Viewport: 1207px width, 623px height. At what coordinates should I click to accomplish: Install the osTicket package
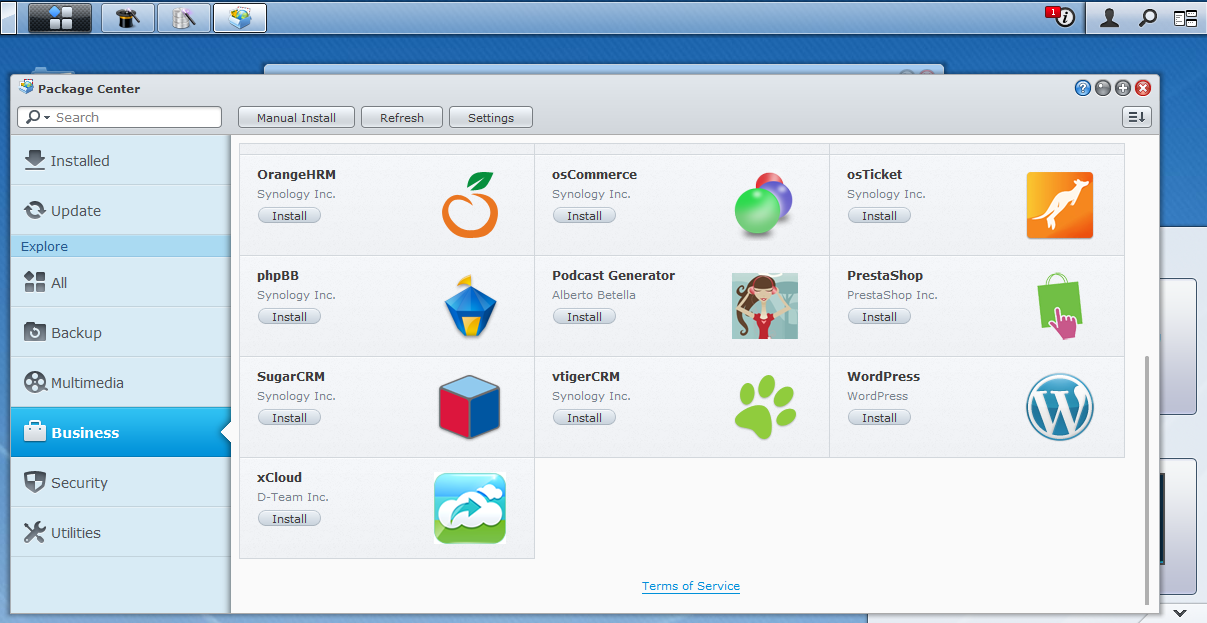tap(879, 216)
